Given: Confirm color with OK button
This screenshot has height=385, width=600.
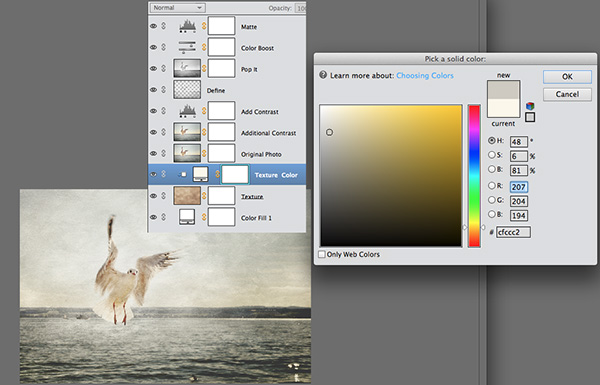Looking at the screenshot, I should point(567,77).
